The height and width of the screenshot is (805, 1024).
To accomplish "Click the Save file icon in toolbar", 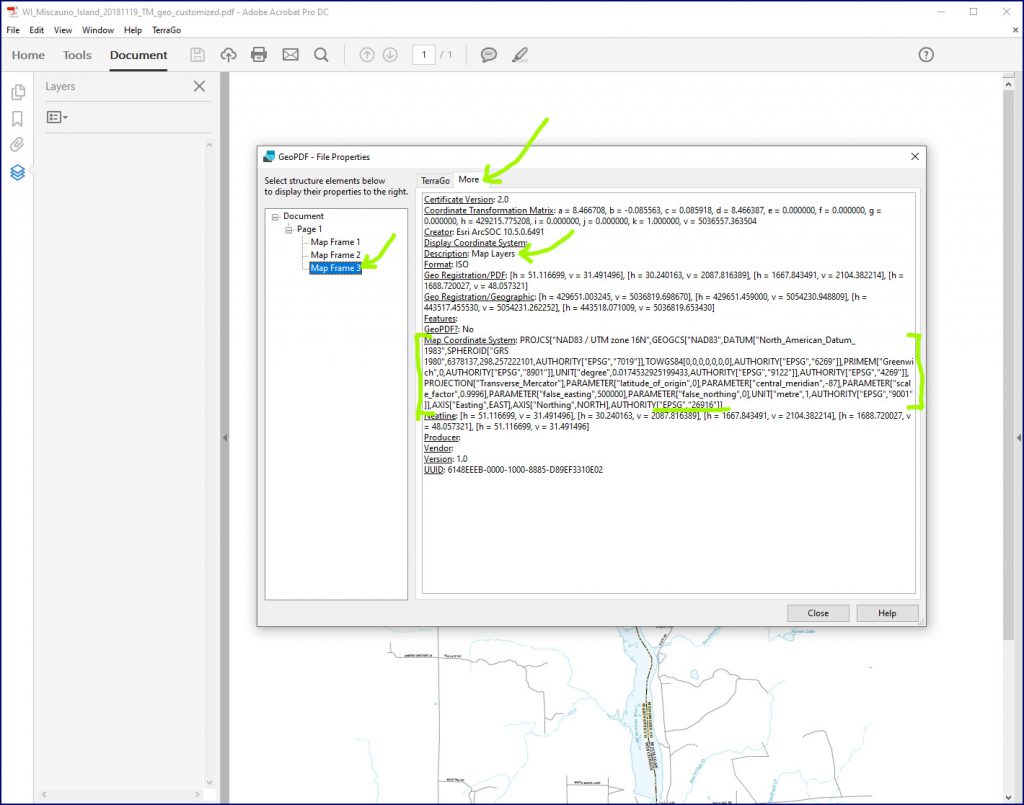I will (197, 55).
